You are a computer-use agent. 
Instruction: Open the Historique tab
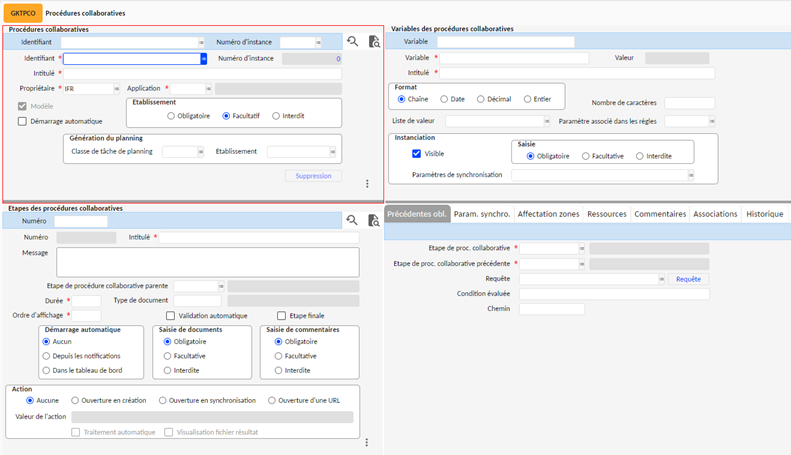pyautogui.click(x=764, y=214)
